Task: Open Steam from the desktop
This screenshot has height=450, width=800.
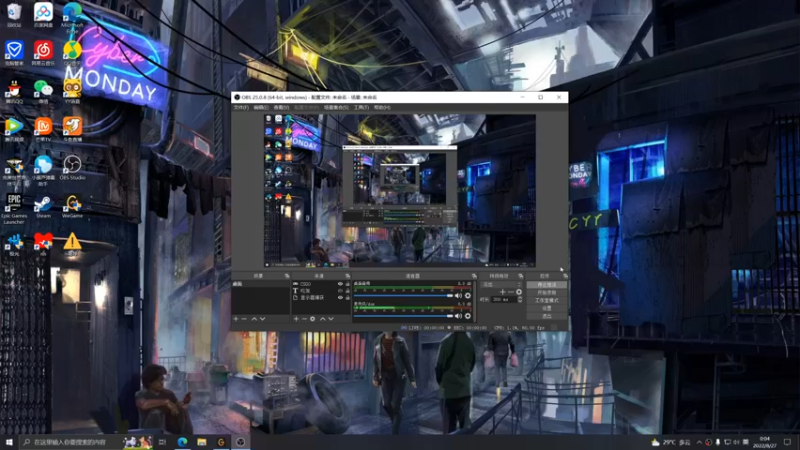Action: coord(43,207)
